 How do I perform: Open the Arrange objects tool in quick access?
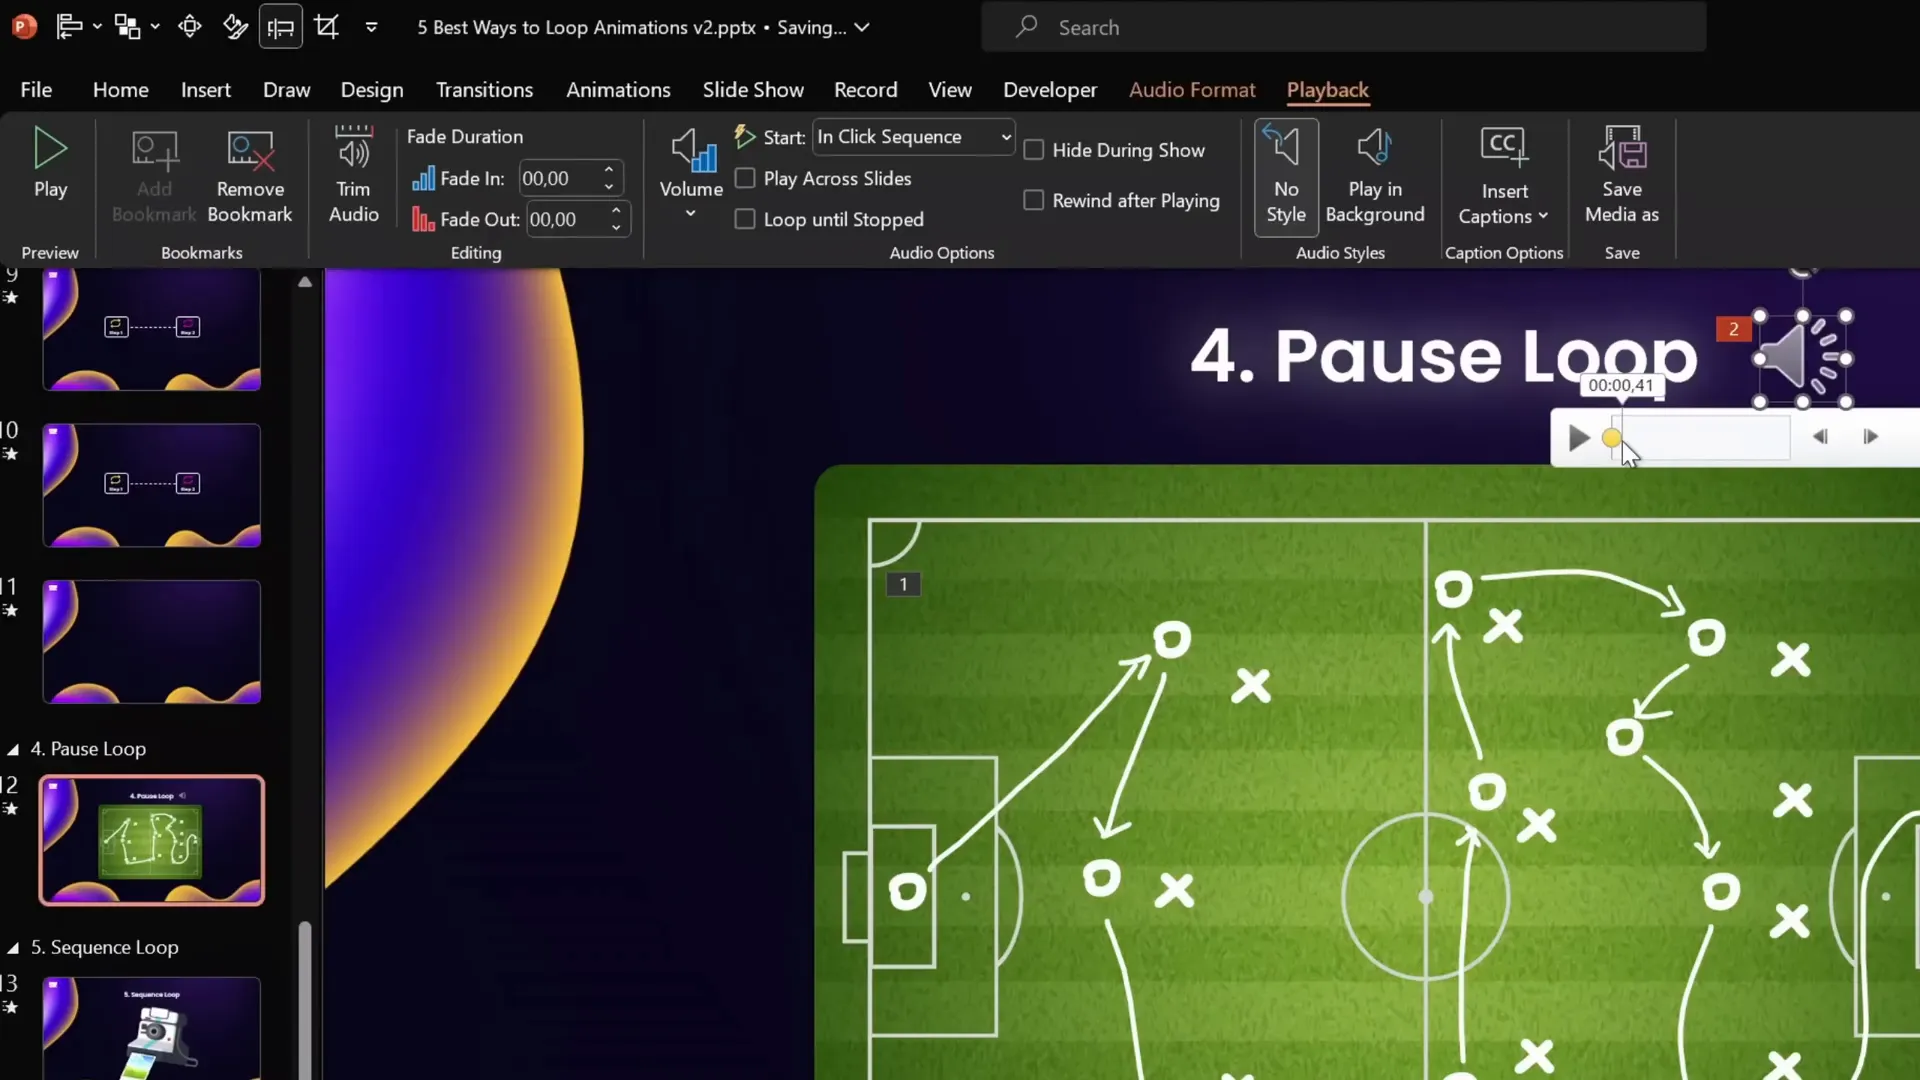coord(127,27)
